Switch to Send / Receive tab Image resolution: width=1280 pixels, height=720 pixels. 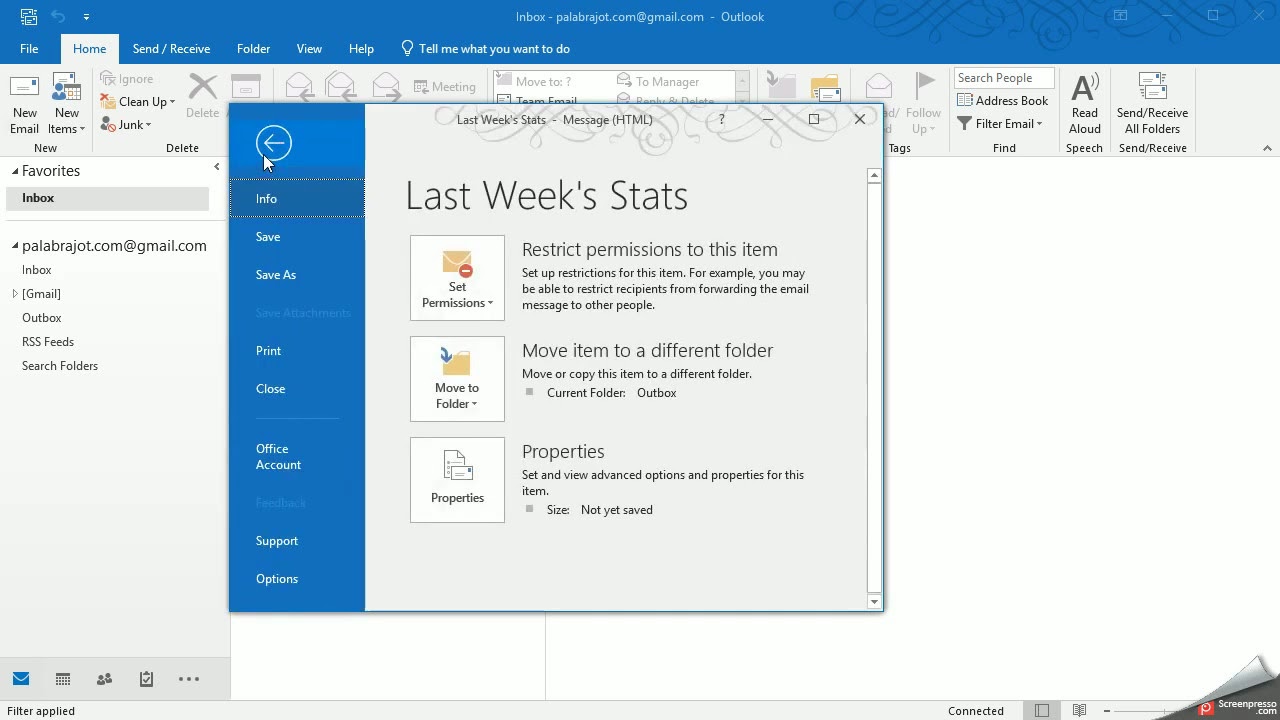tap(171, 48)
